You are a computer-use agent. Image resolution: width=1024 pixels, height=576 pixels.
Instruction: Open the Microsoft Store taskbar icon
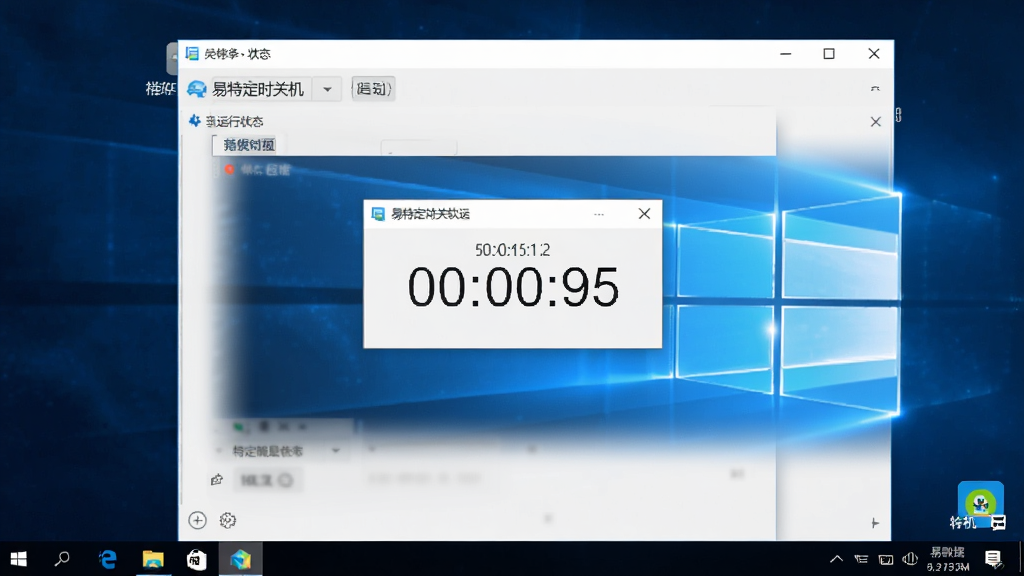(197, 559)
